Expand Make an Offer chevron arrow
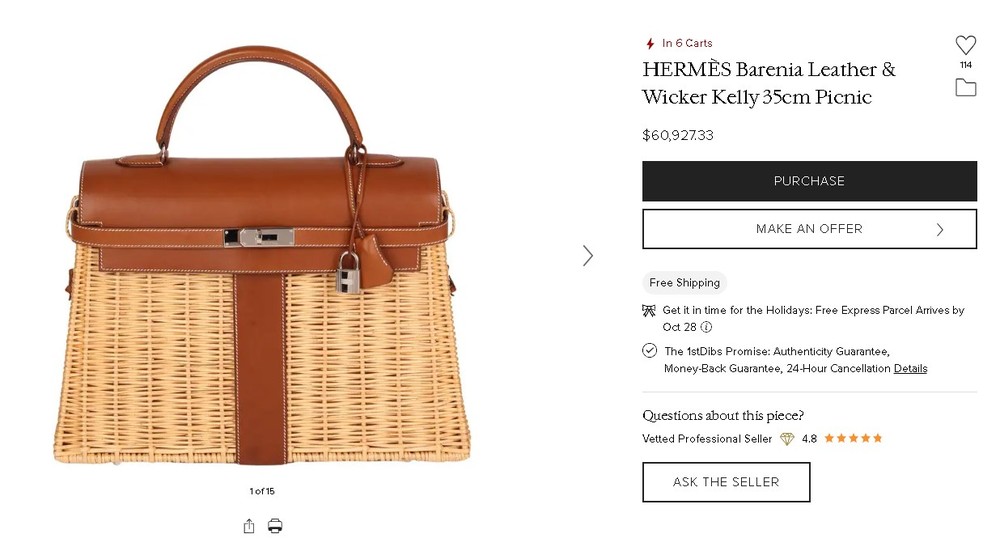 tap(939, 229)
